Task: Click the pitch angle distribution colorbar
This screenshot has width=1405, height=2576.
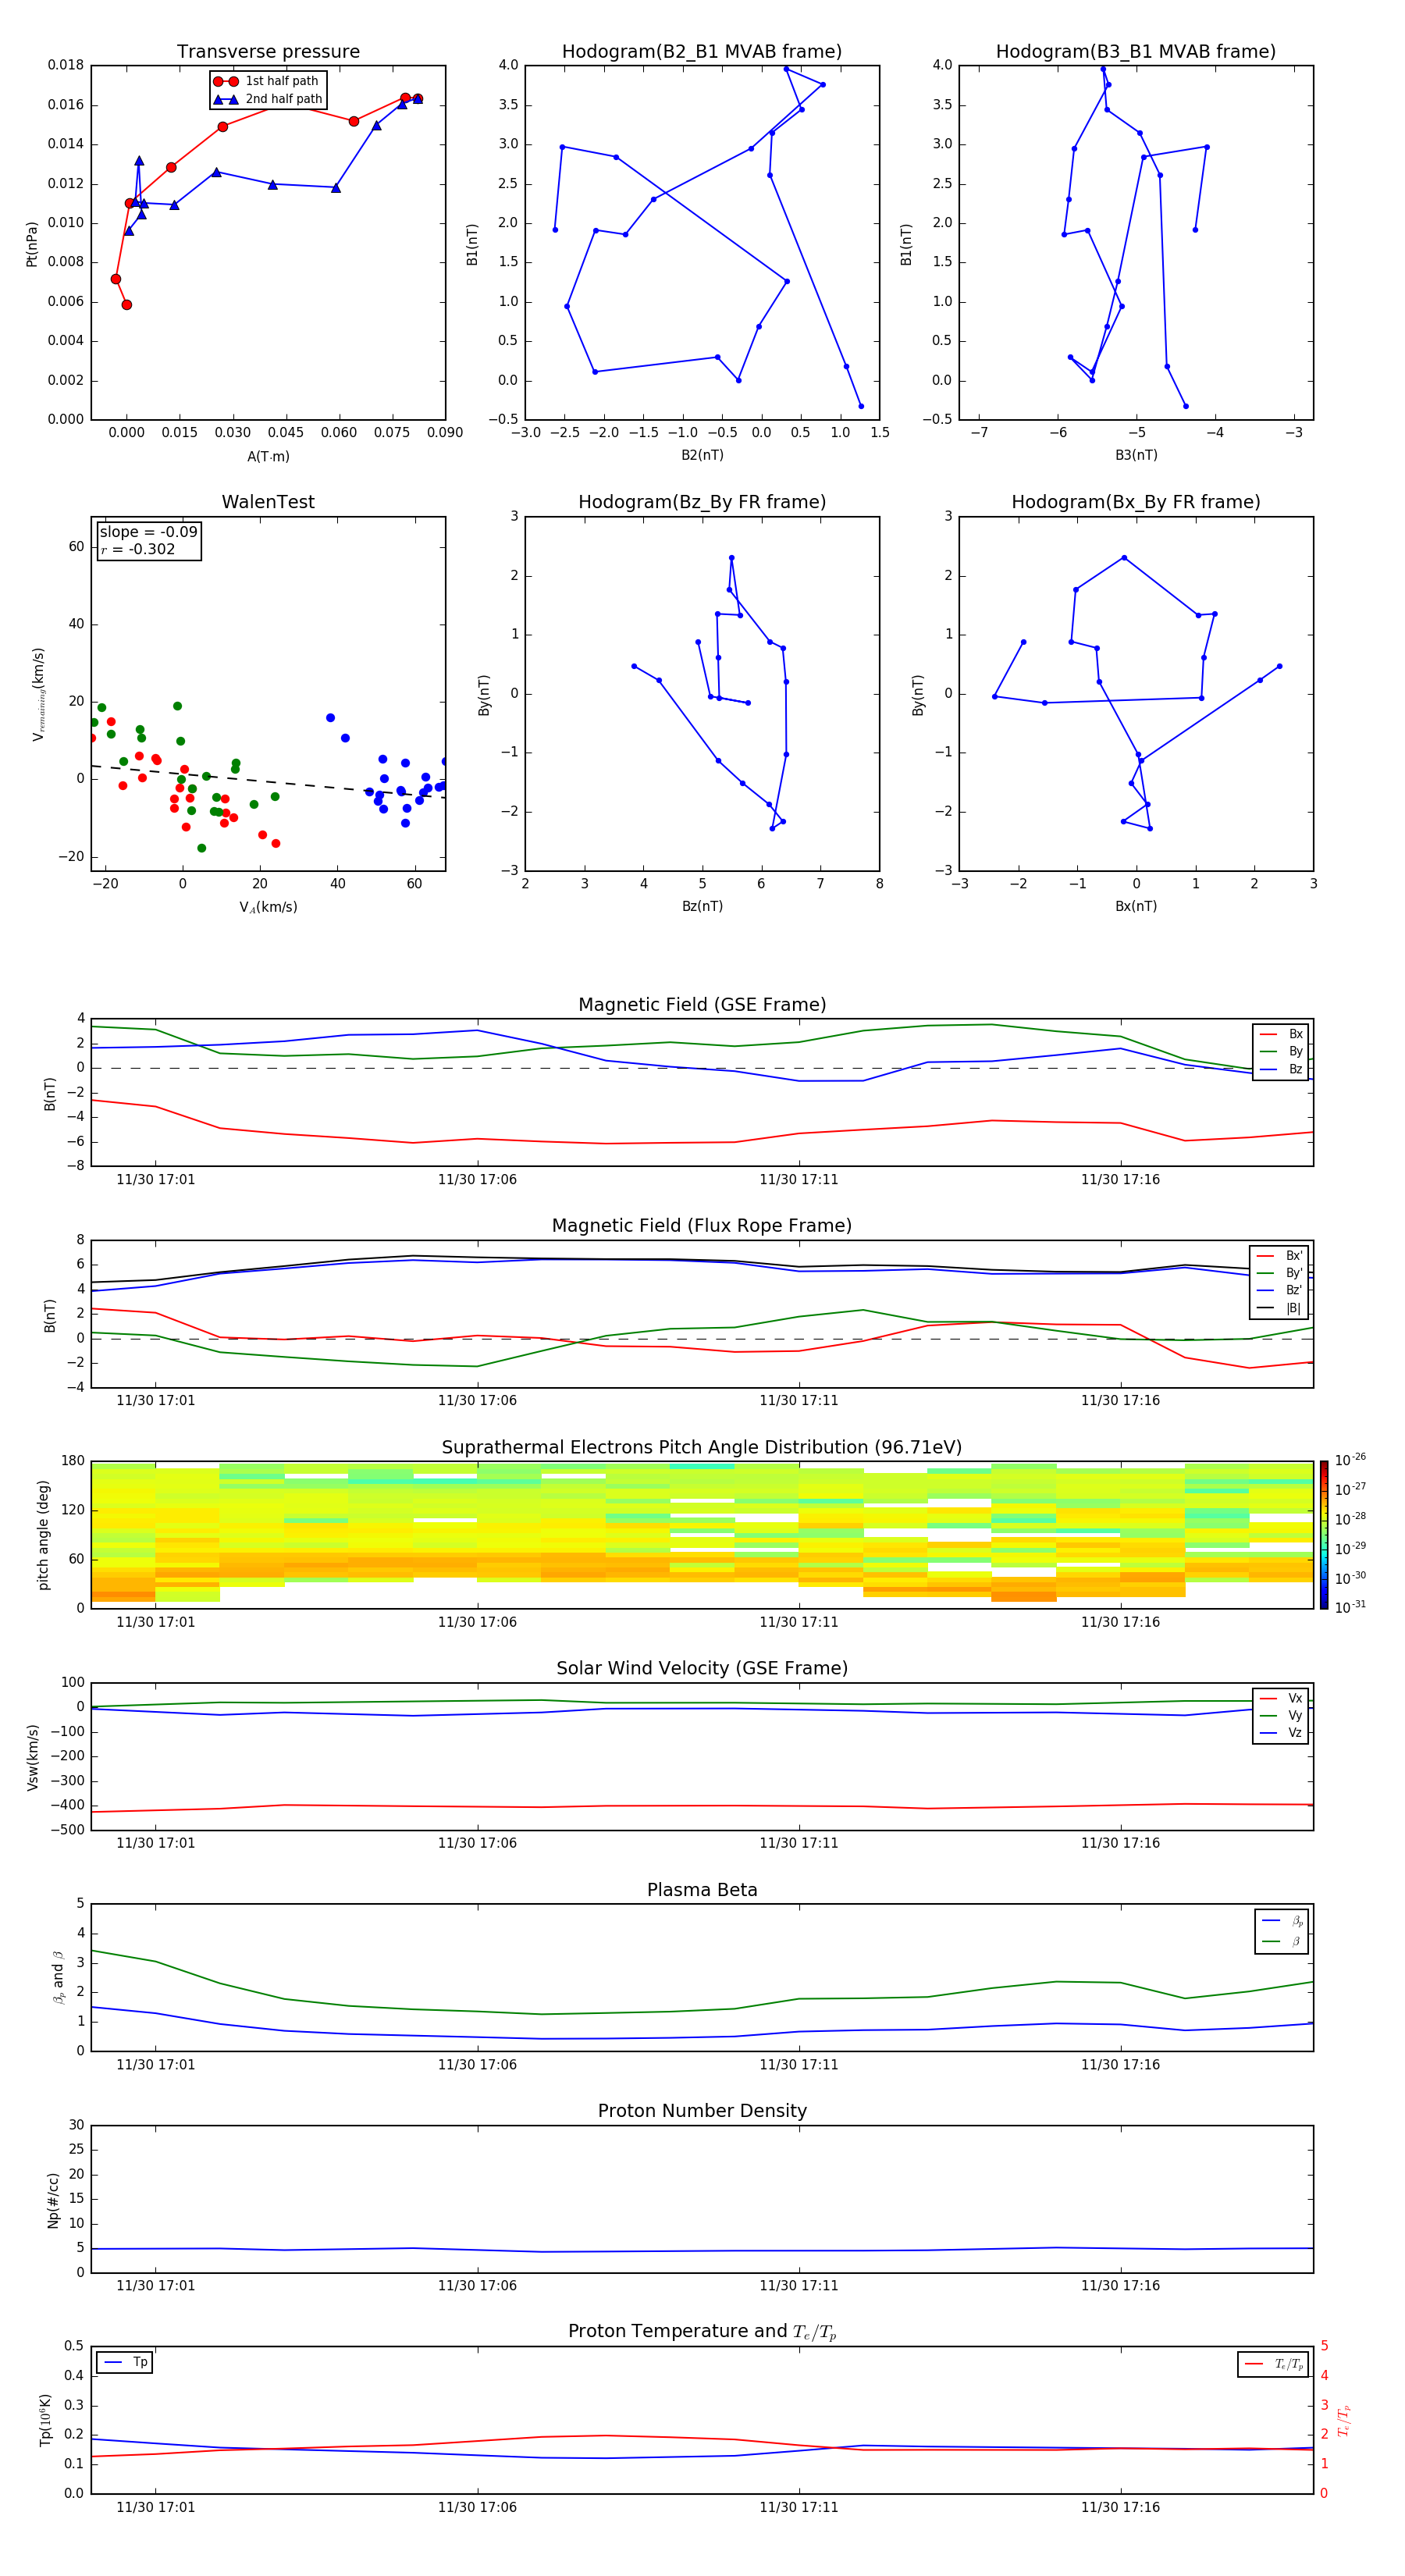Action: (x=1324, y=1535)
